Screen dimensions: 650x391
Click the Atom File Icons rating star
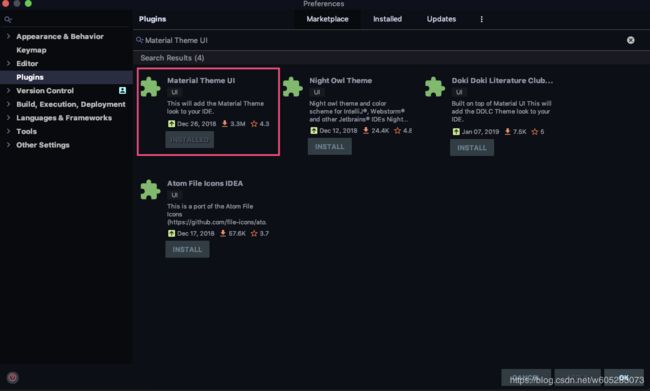(x=254, y=233)
